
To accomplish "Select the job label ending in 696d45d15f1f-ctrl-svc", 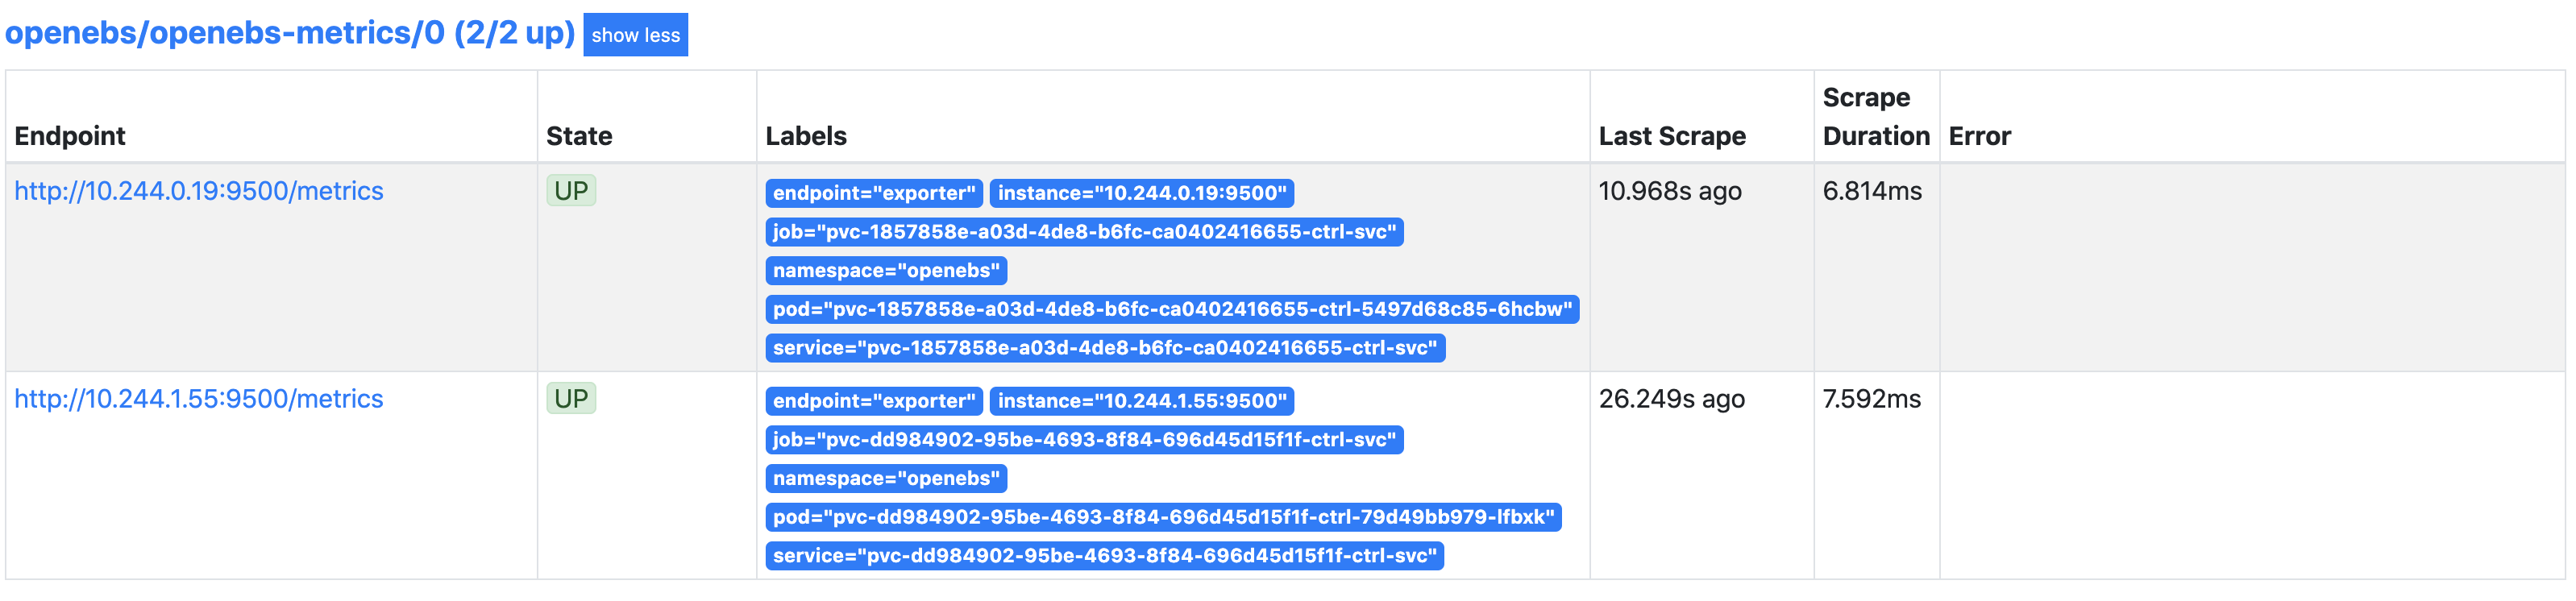I will coord(1083,440).
